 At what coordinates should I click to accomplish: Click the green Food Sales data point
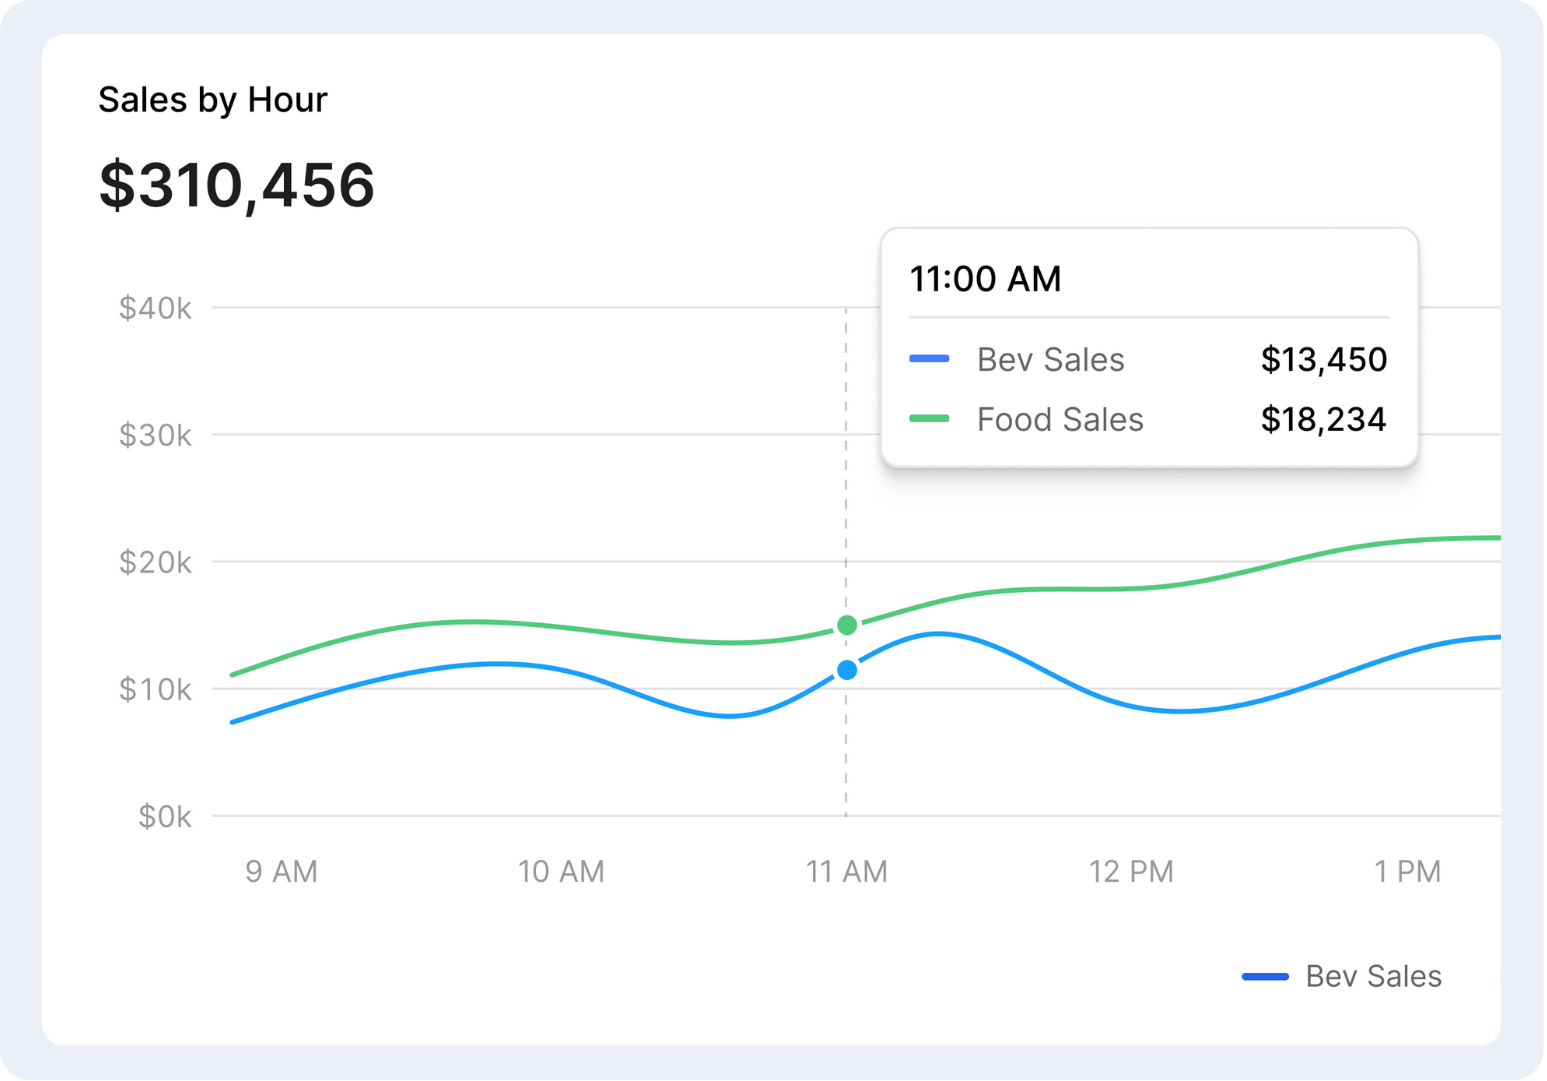(x=847, y=625)
